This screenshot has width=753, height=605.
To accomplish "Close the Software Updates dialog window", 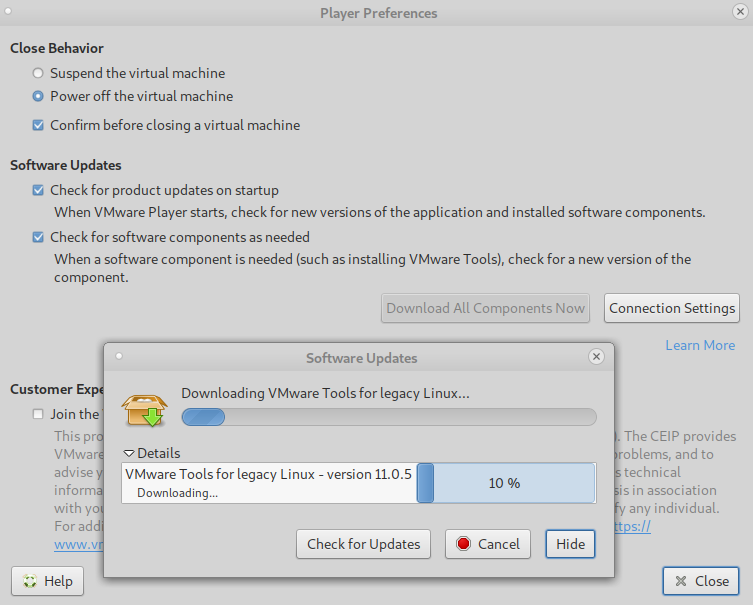I will 596,357.
